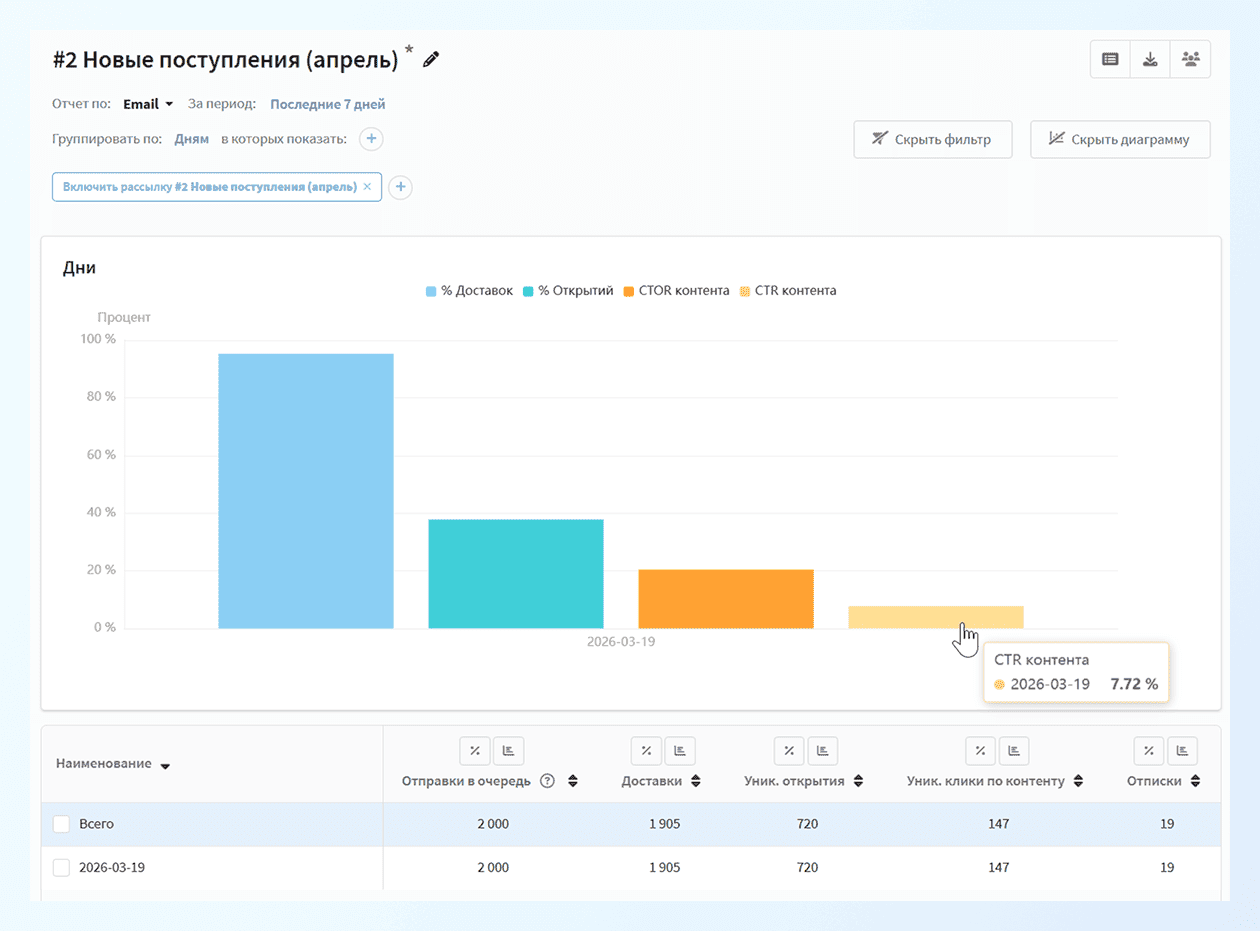Select the 2026-03-19 row checkbox
The height and width of the screenshot is (931, 1260).
[x=61, y=868]
